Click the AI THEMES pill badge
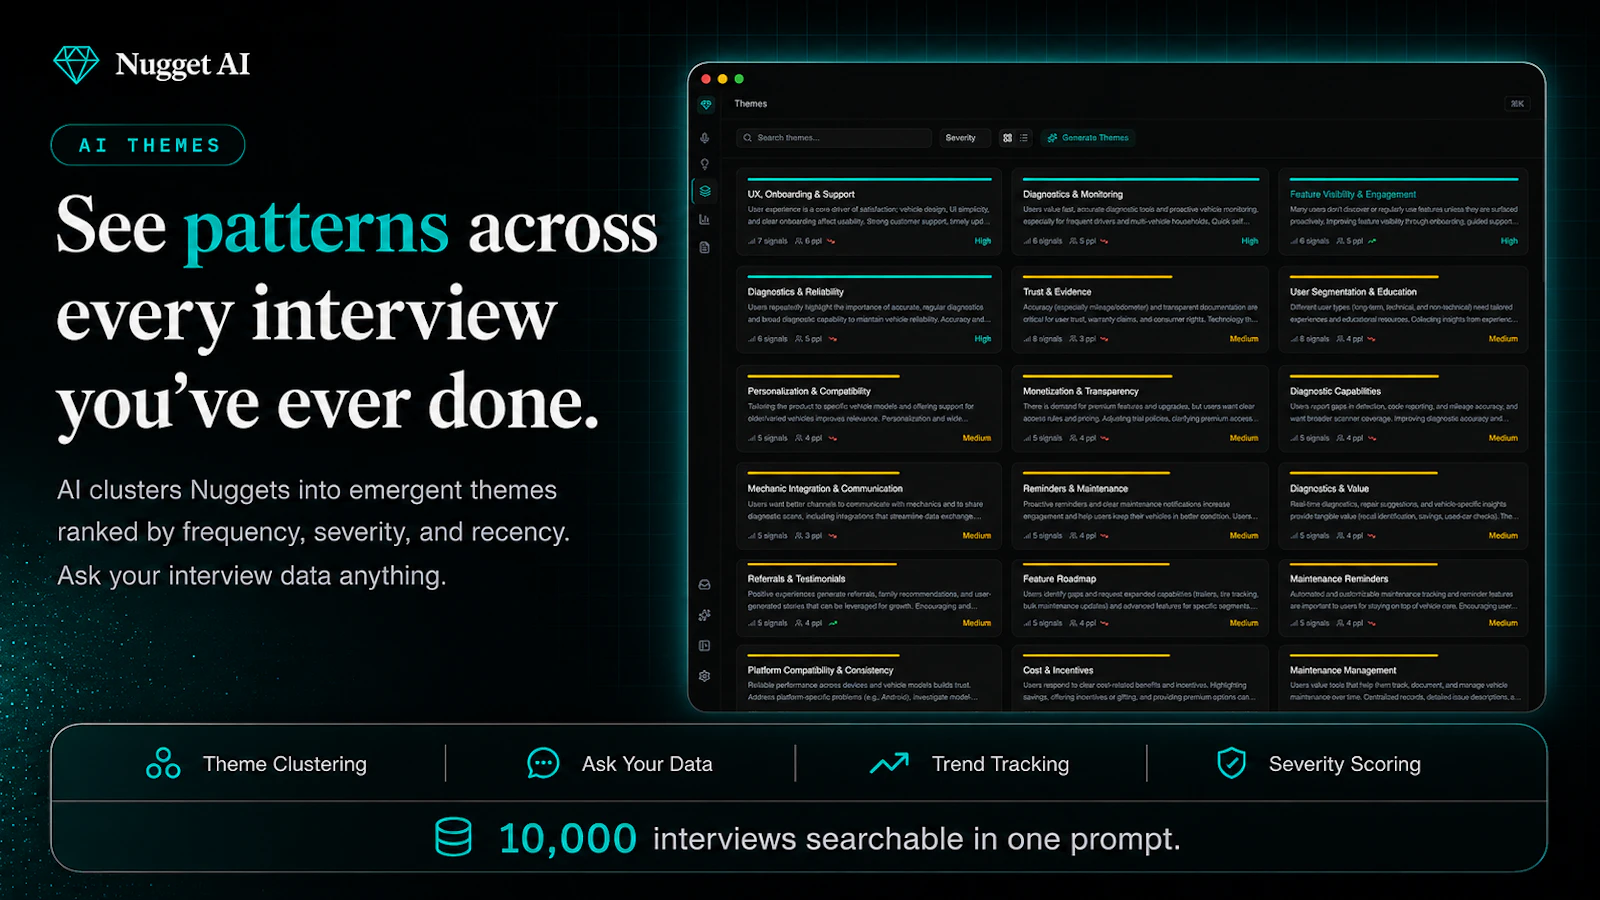This screenshot has height=900, width=1600. 148,145
